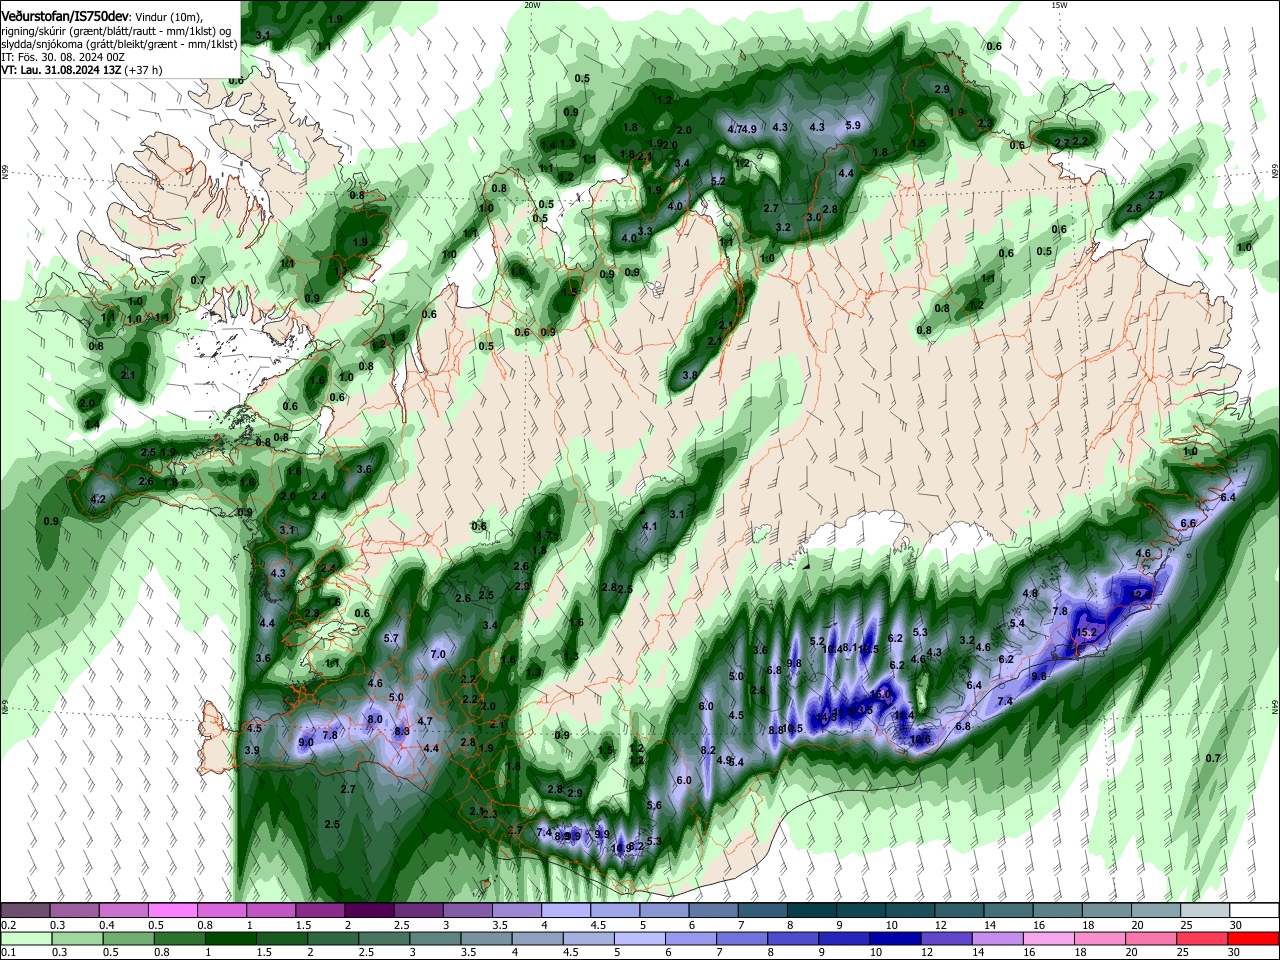Screen dimensions: 1280x960
Task: Click the red swatch ending the lower legend row
Action: [x=1254, y=938]
